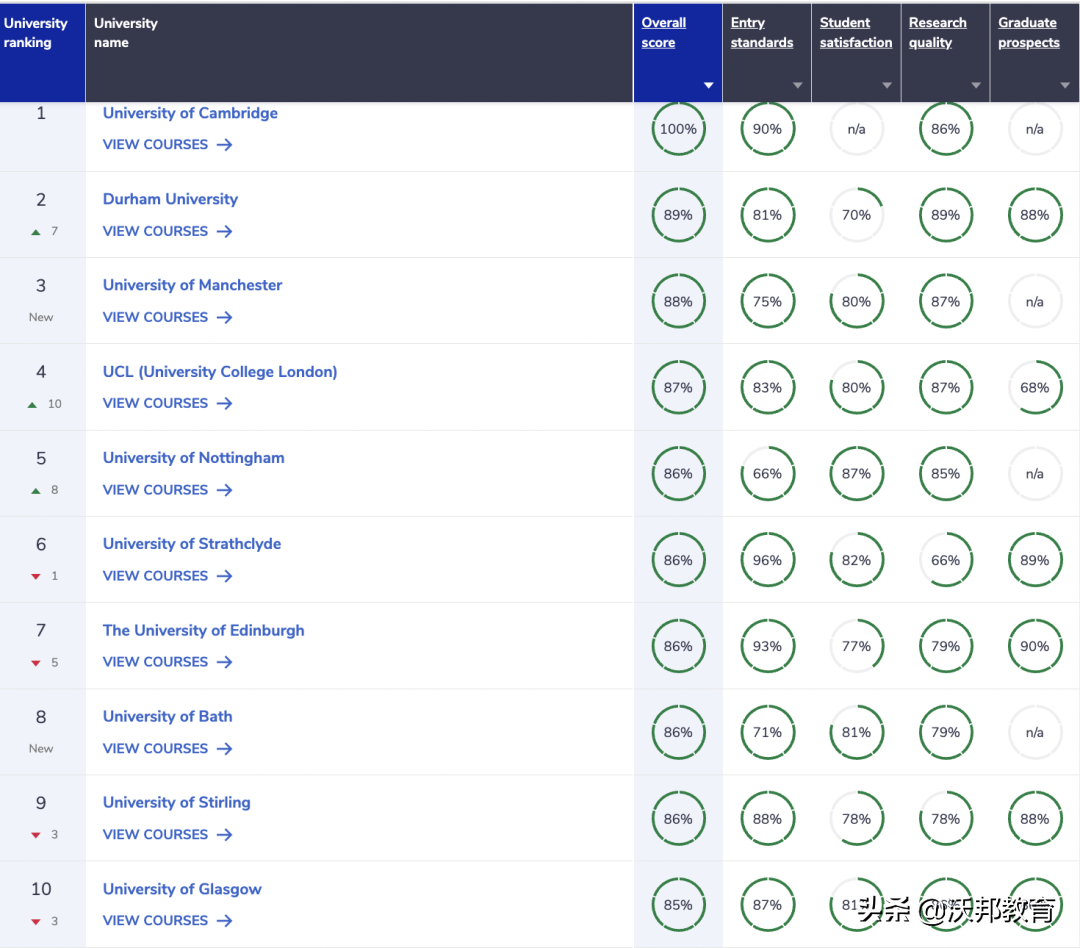Click Bath 81% student satisfaction circle
1080x948 pixels.
point(856,732)
